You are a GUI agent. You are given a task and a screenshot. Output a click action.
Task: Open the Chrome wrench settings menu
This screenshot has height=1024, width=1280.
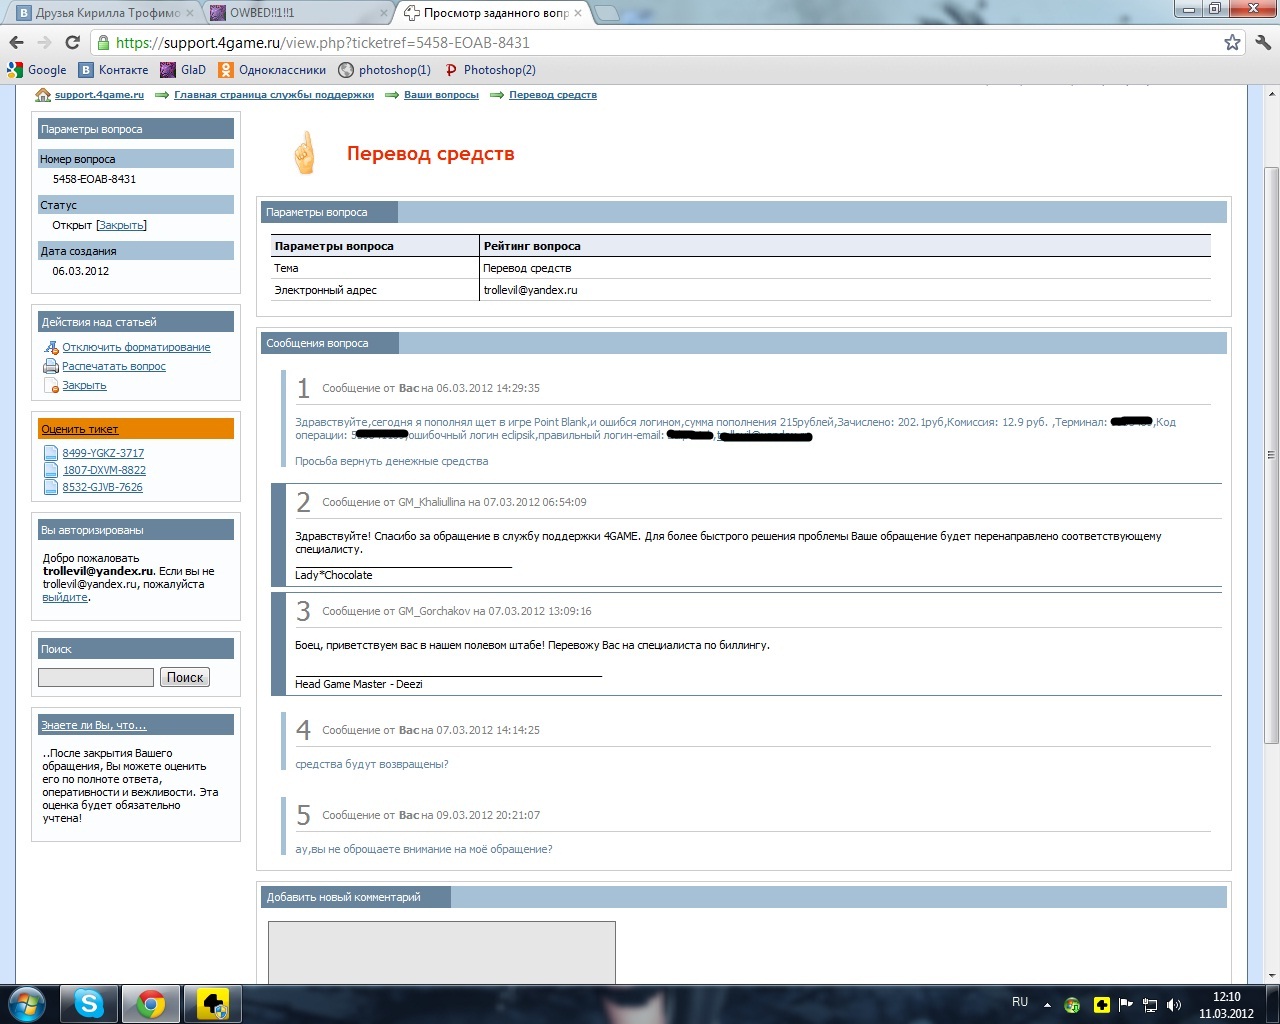[1263, 43]
